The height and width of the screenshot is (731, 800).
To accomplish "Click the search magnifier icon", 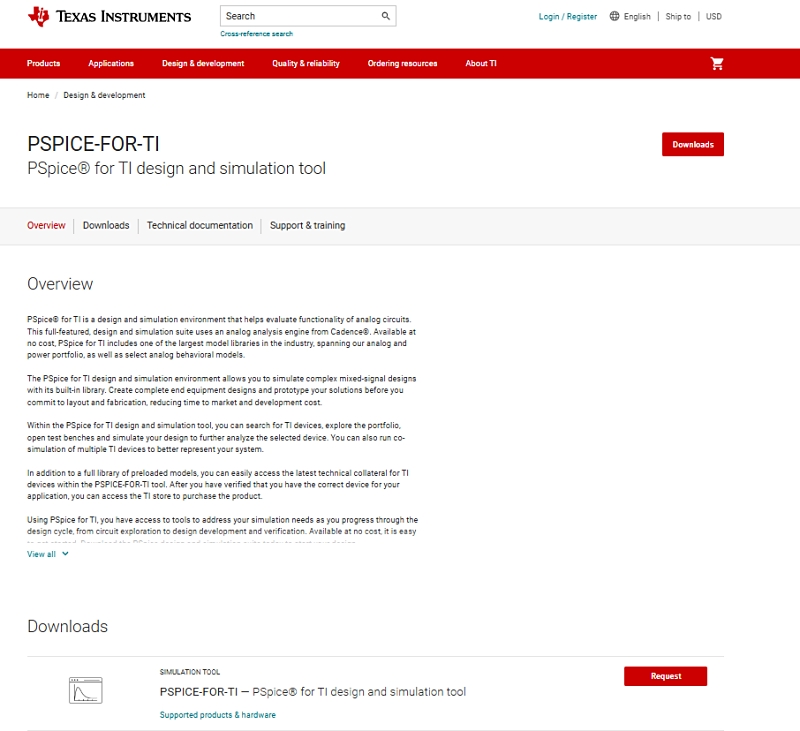I will (385, 16).
